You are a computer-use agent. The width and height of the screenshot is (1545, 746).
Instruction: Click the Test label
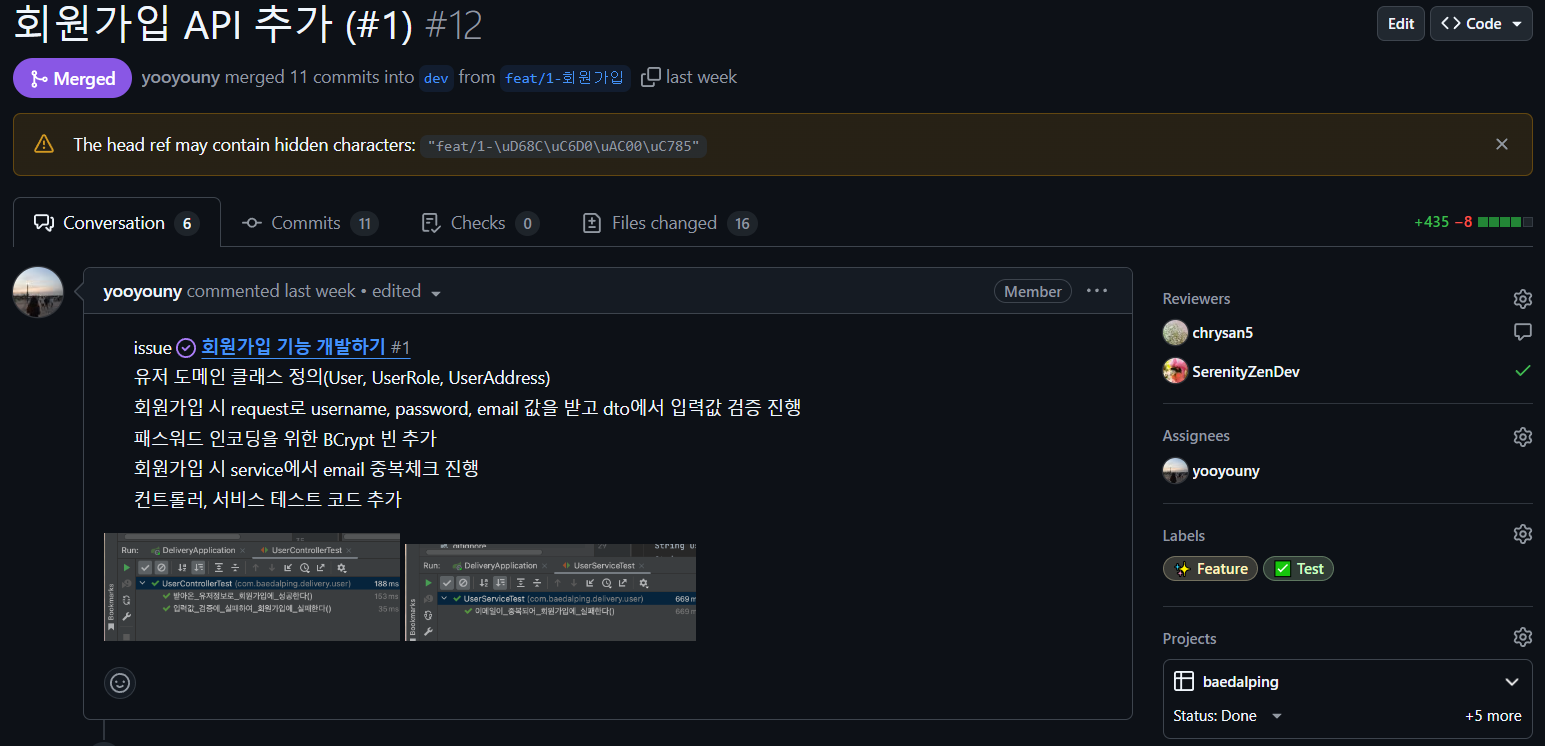coord(1298,569)
